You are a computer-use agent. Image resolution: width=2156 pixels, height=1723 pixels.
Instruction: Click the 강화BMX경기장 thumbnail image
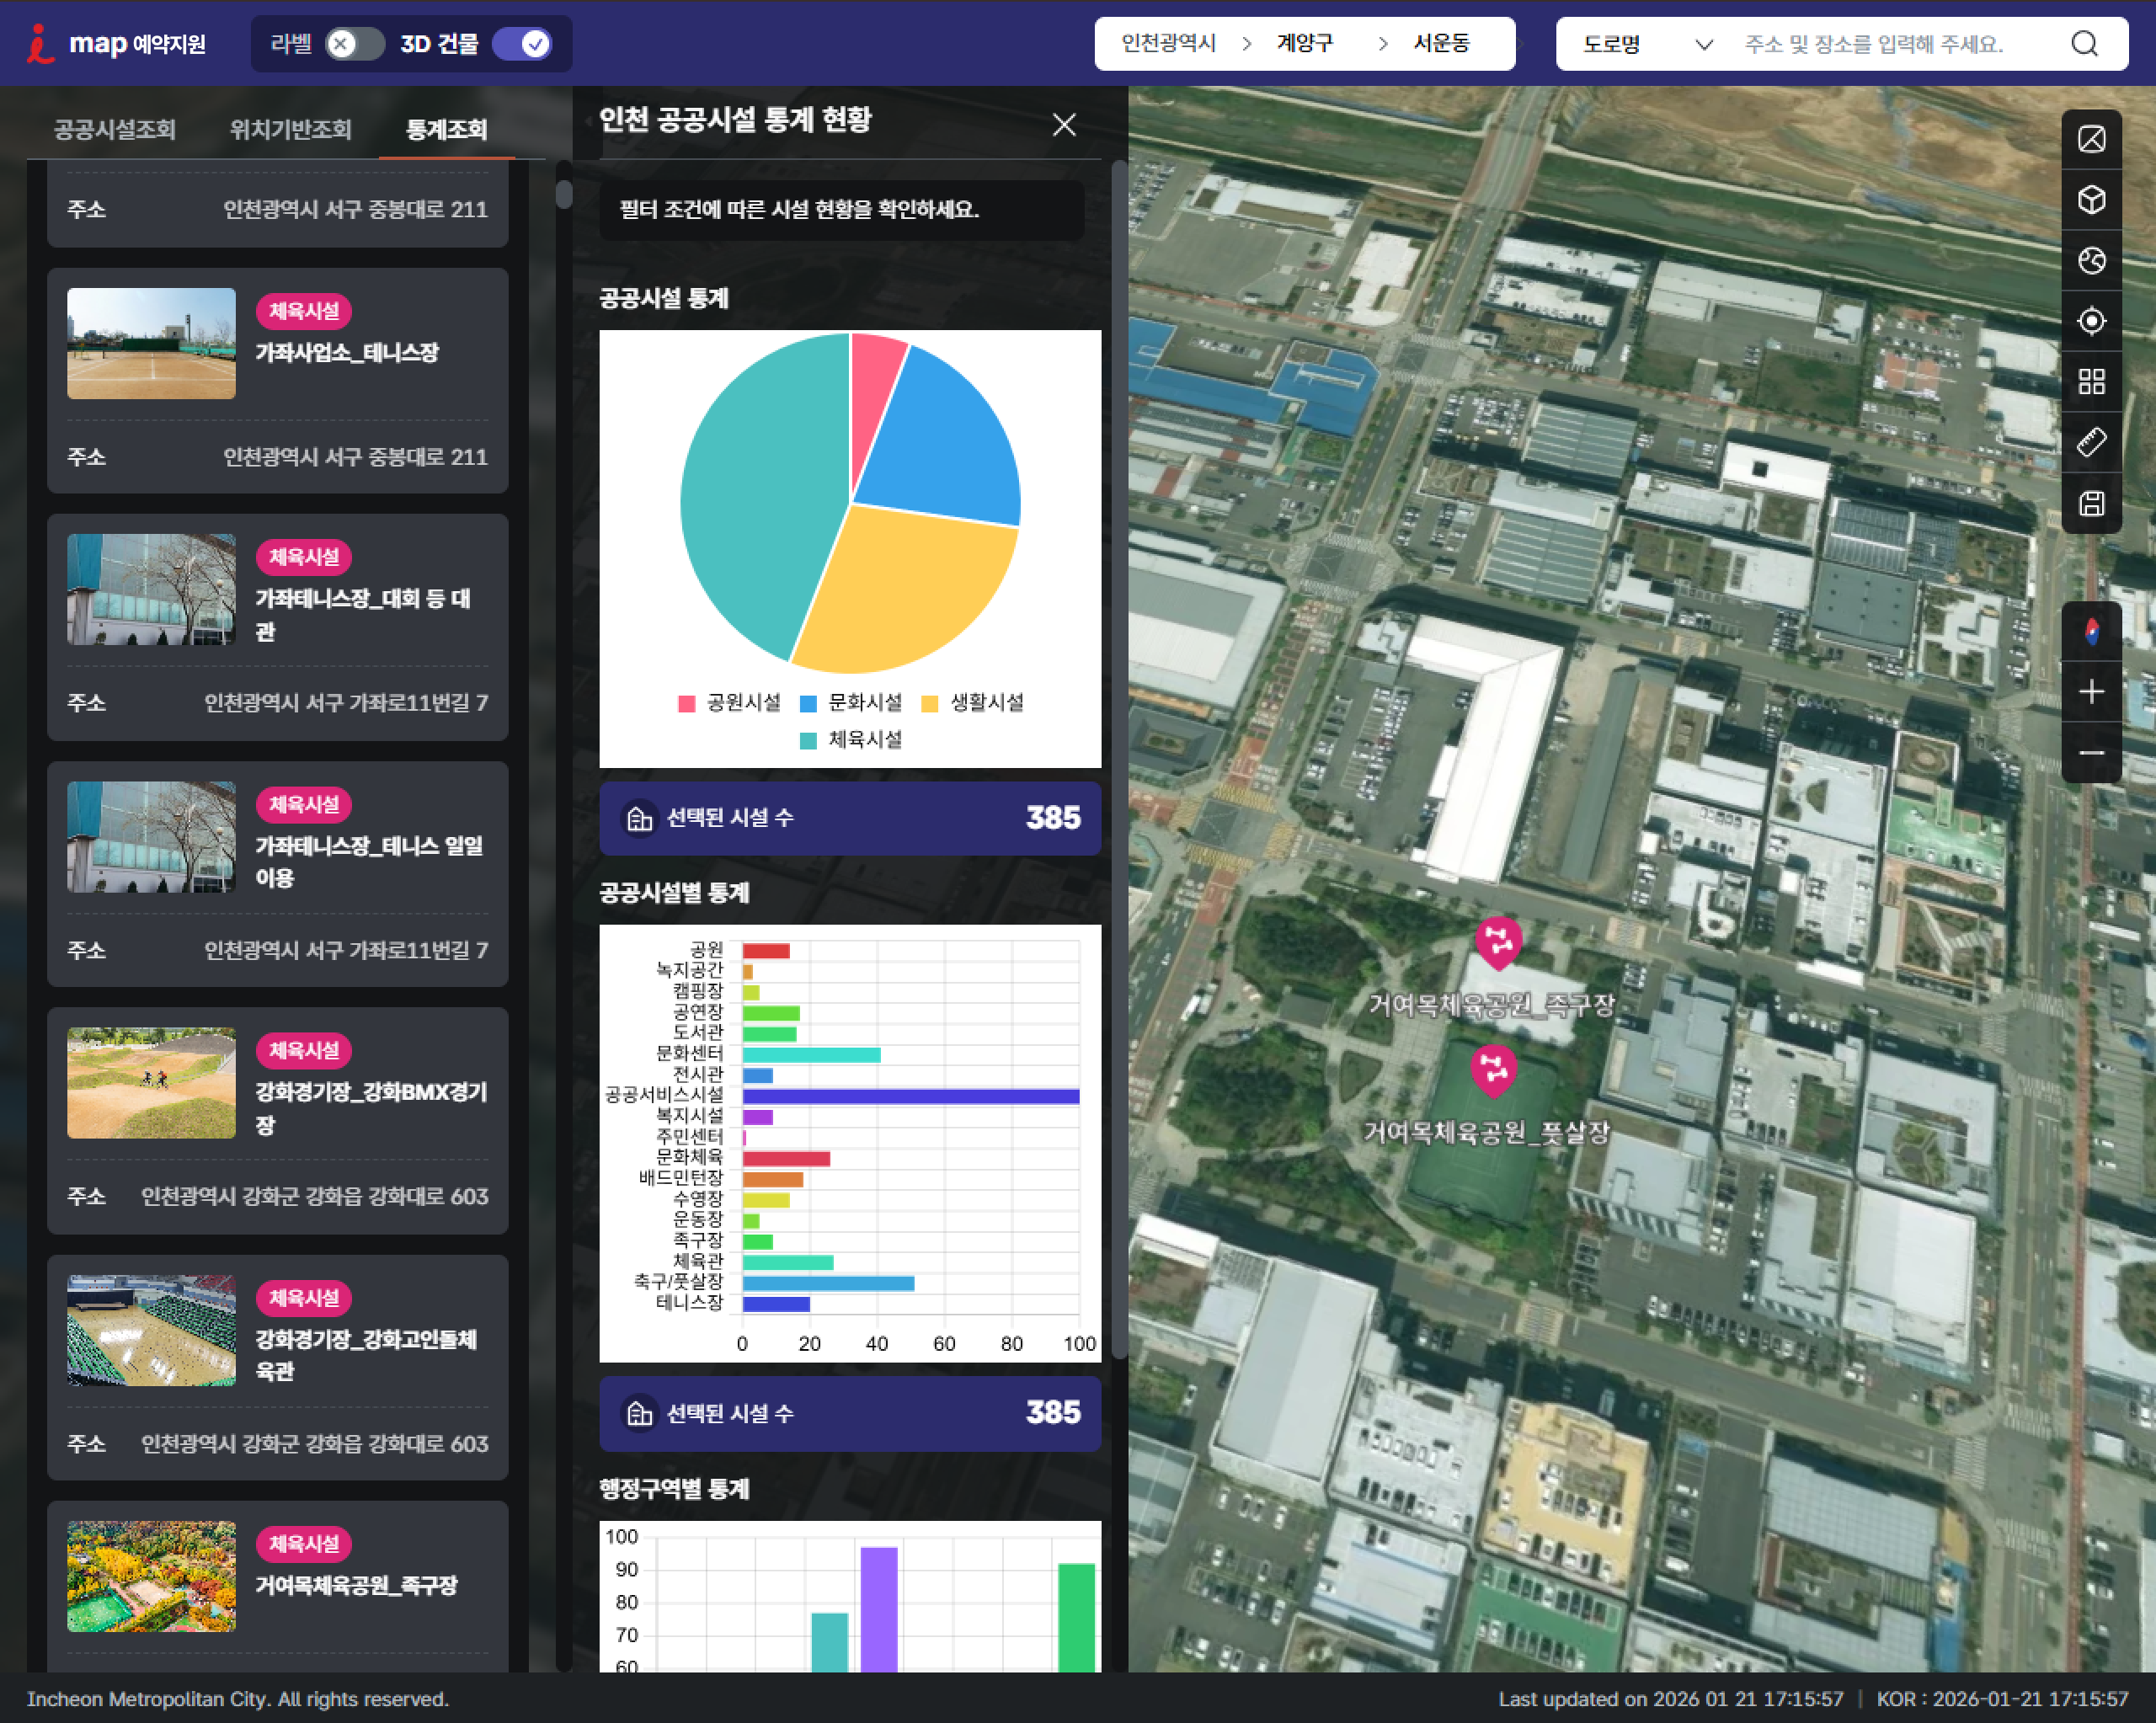coord(151,1083)
